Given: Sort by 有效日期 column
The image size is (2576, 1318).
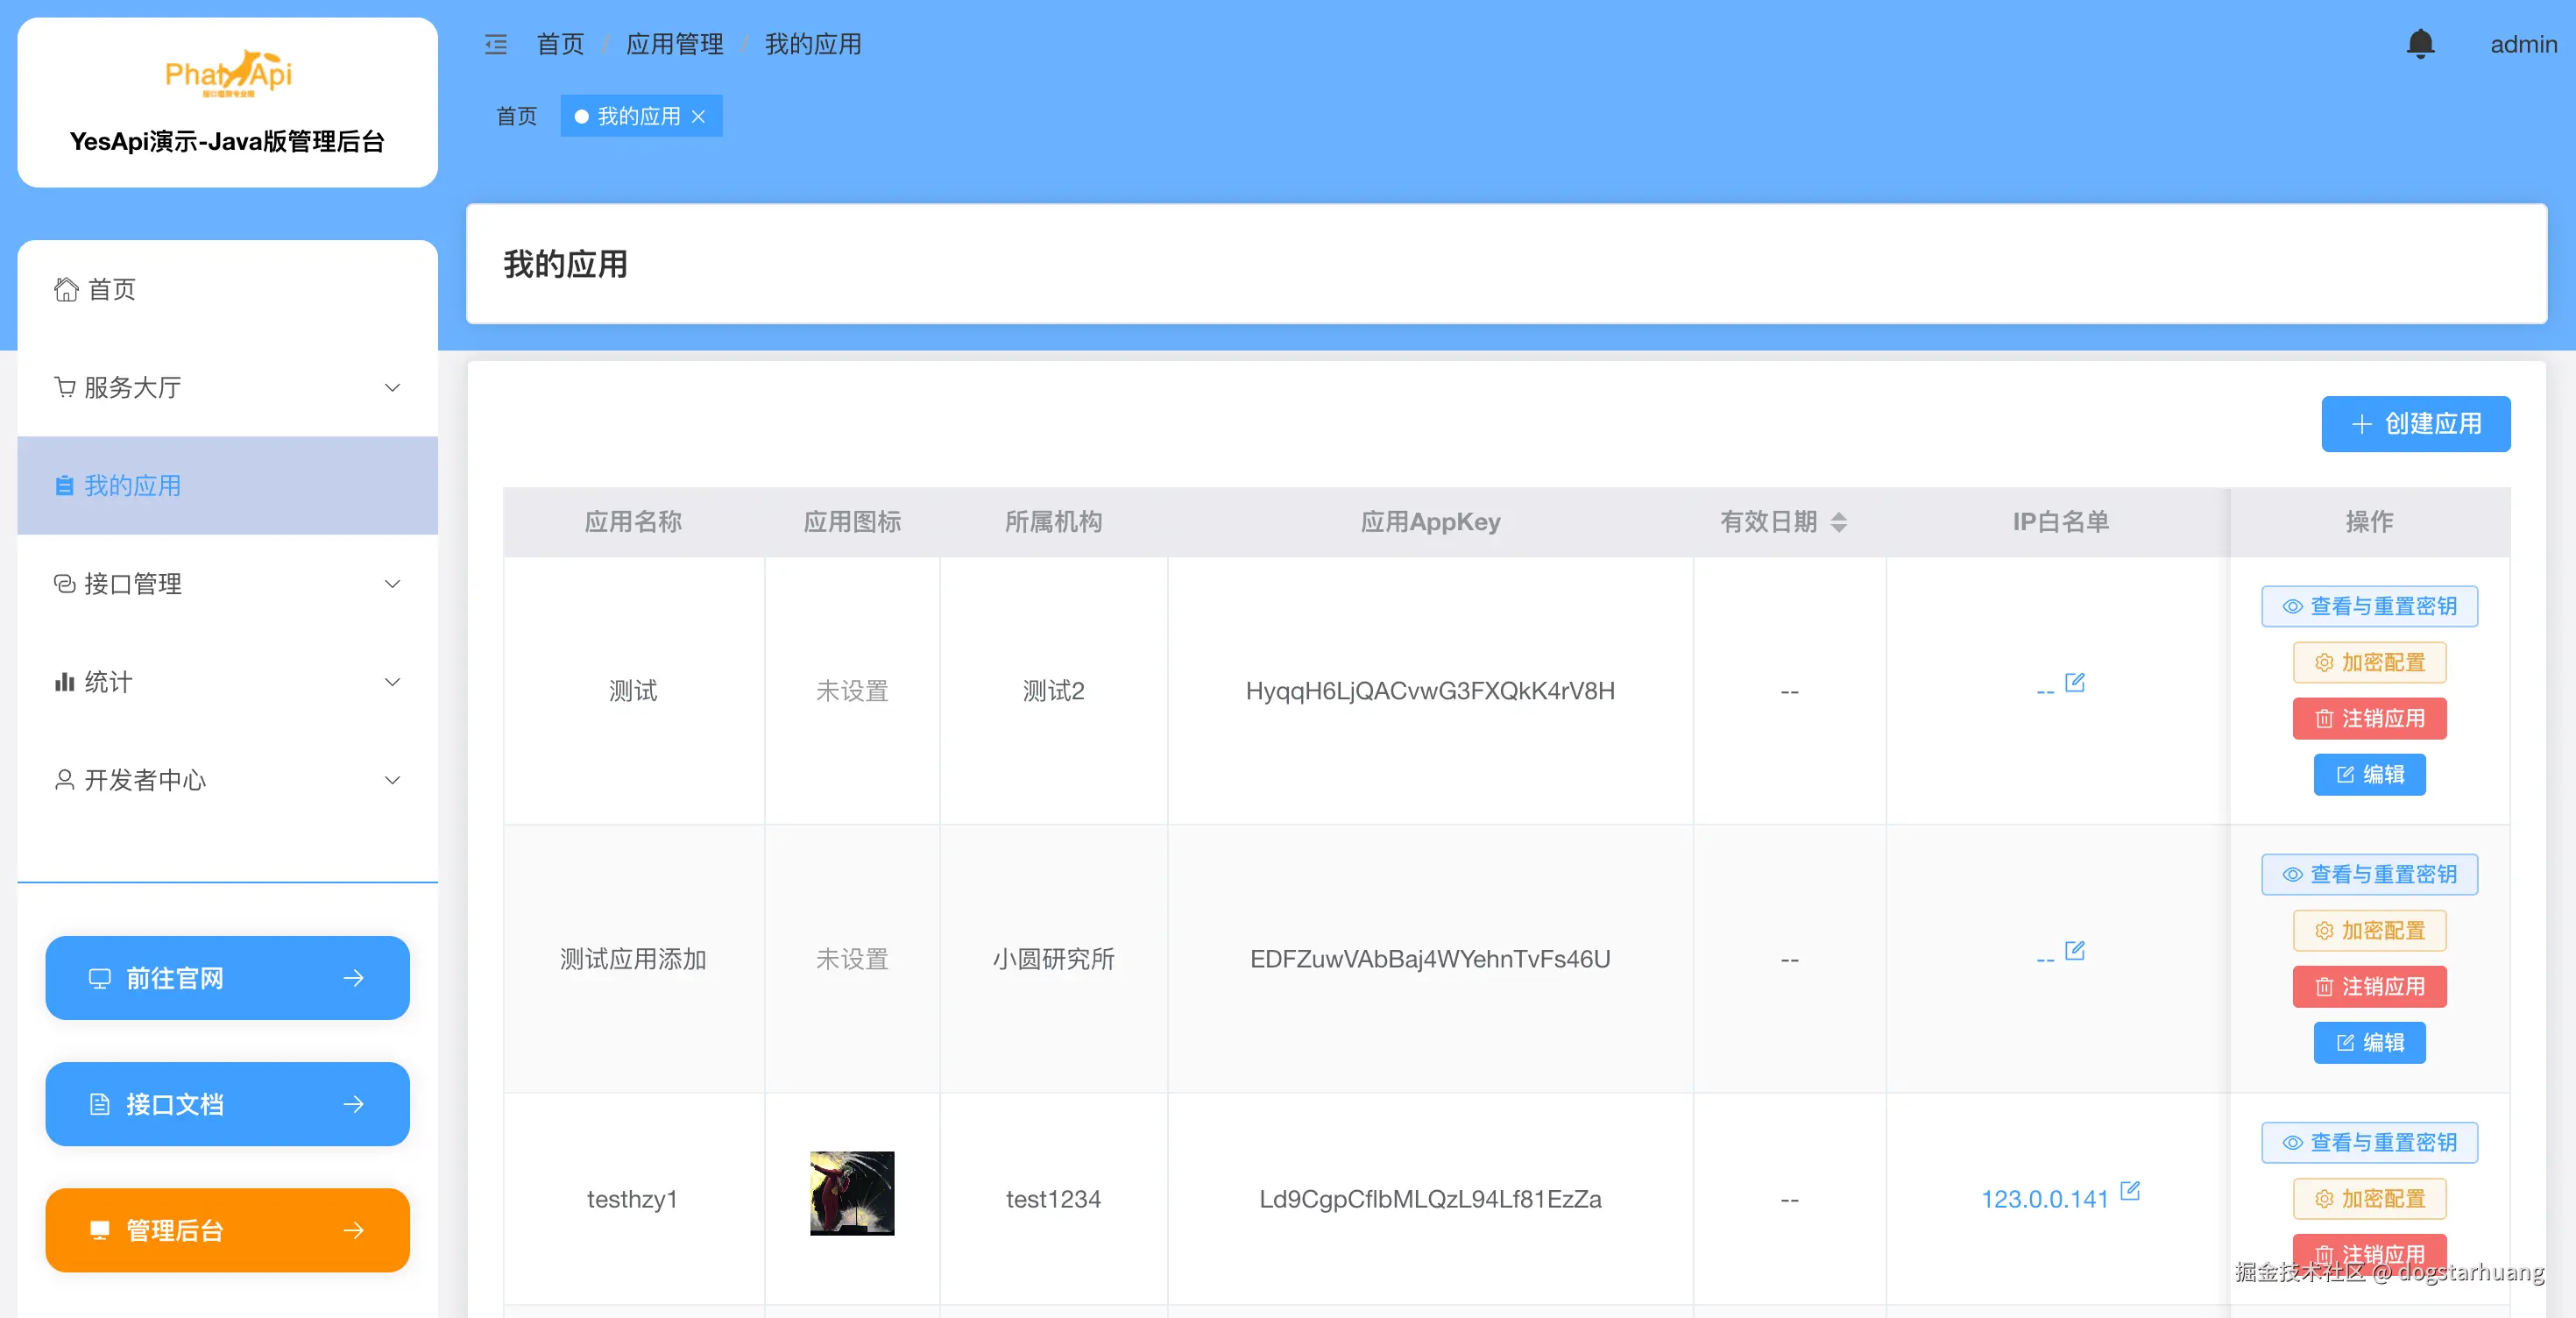Looking at the screenshot, I should pyautogui.click(x=1838, y=522).
